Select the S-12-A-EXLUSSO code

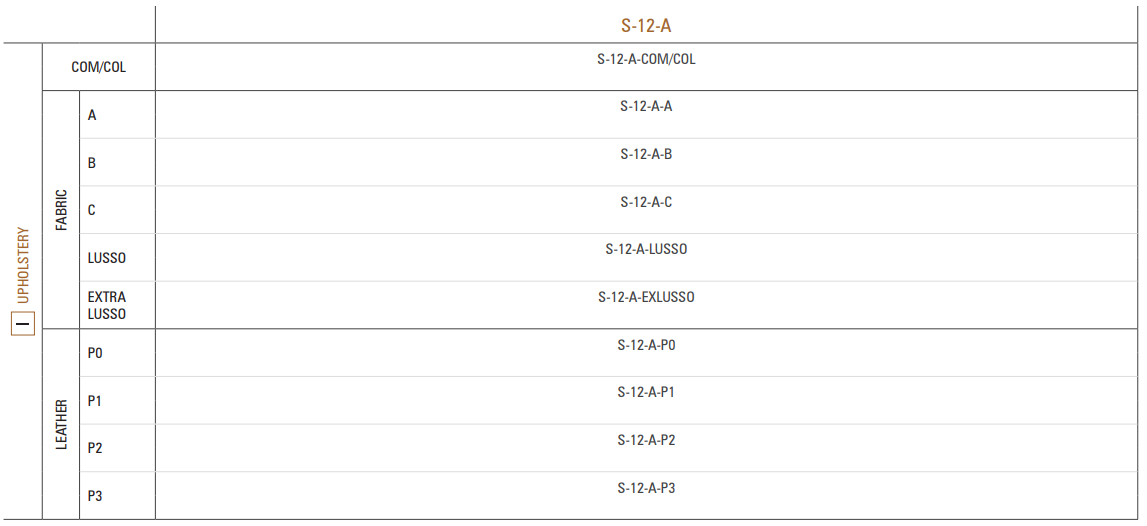646,297
